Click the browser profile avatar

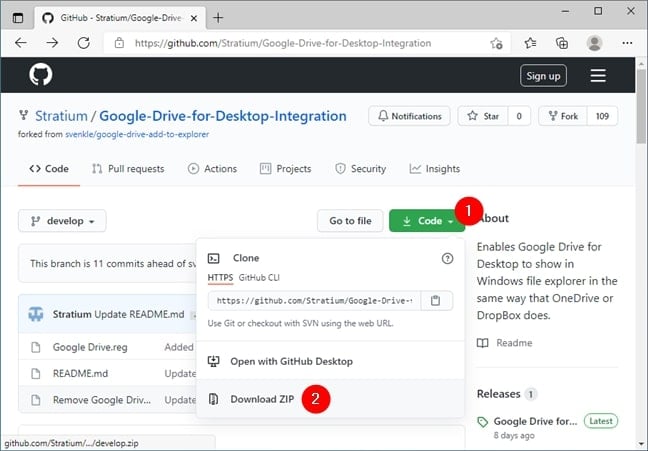(x=594, y=43)
